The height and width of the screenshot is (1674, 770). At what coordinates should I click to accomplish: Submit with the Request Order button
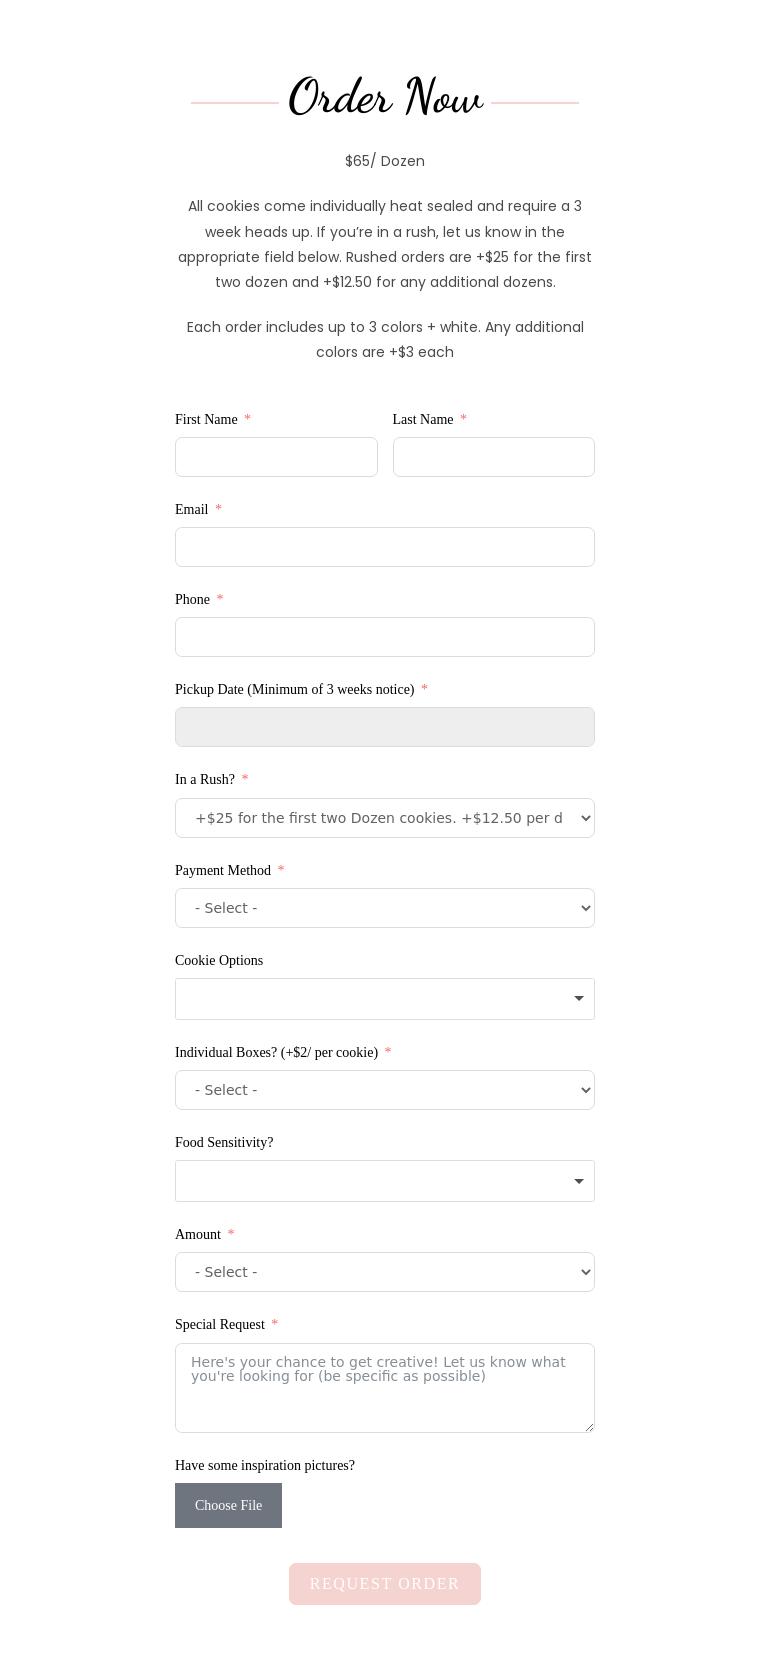click(x=385, y=1584)
